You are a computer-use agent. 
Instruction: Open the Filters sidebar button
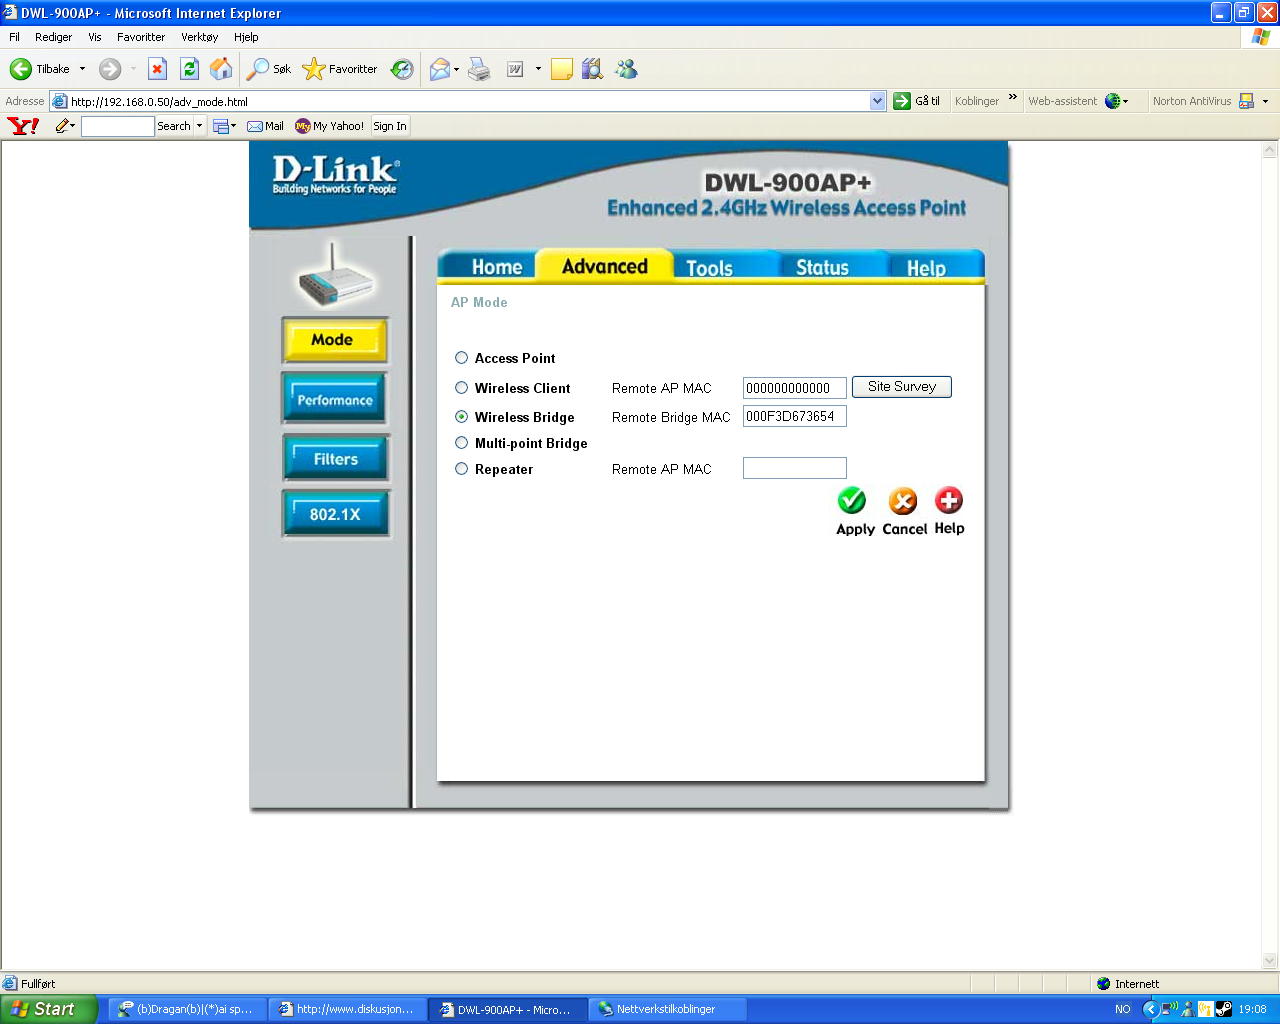tap(335, 458)
